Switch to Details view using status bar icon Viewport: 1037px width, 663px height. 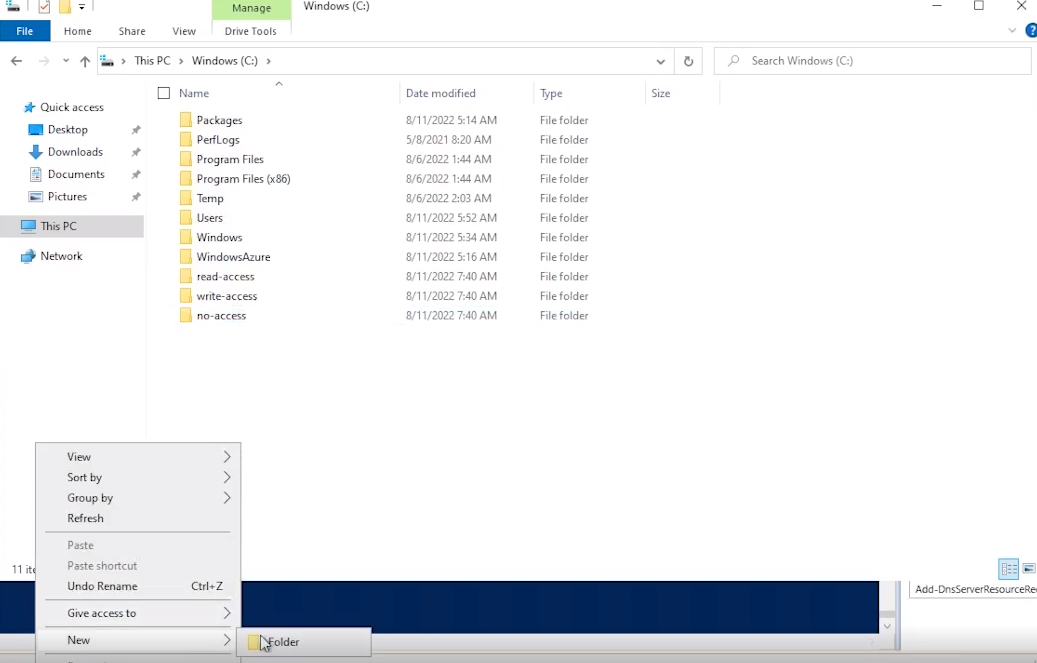coord(1008,569)
